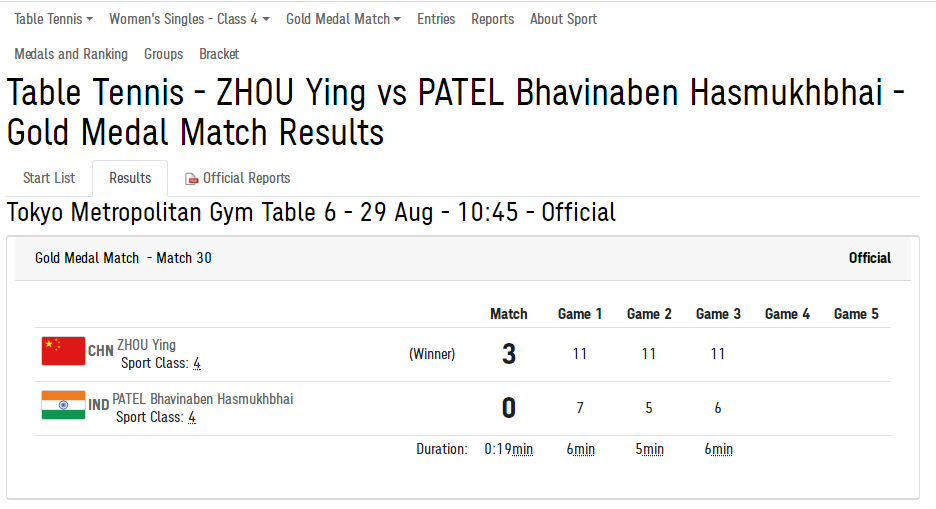Open the Groups page
Image resolution: width=936 pixels, height=509 pixels.
tap(163, 54)
